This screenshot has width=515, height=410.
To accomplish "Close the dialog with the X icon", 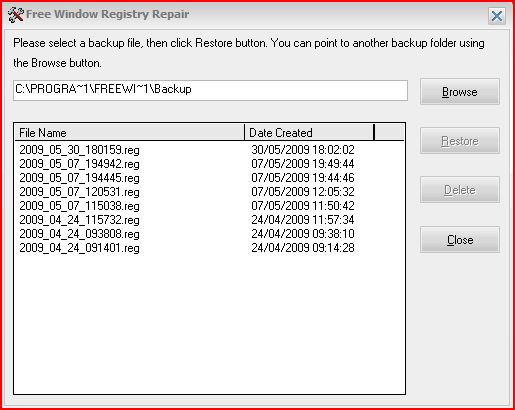I will (x=497, y=16).
